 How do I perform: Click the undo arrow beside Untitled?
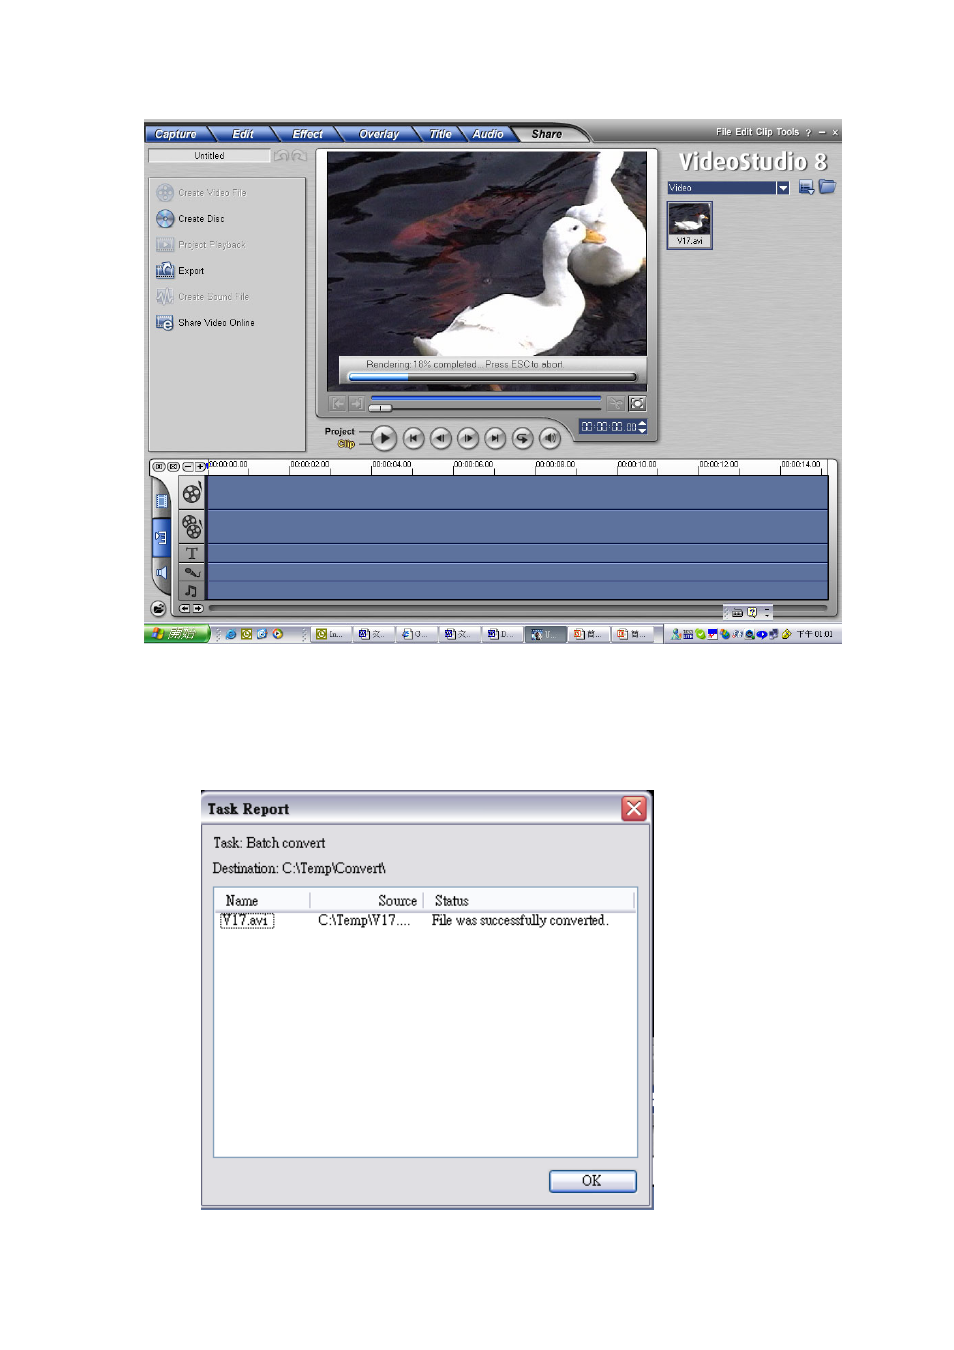click(x=281, y=156)
